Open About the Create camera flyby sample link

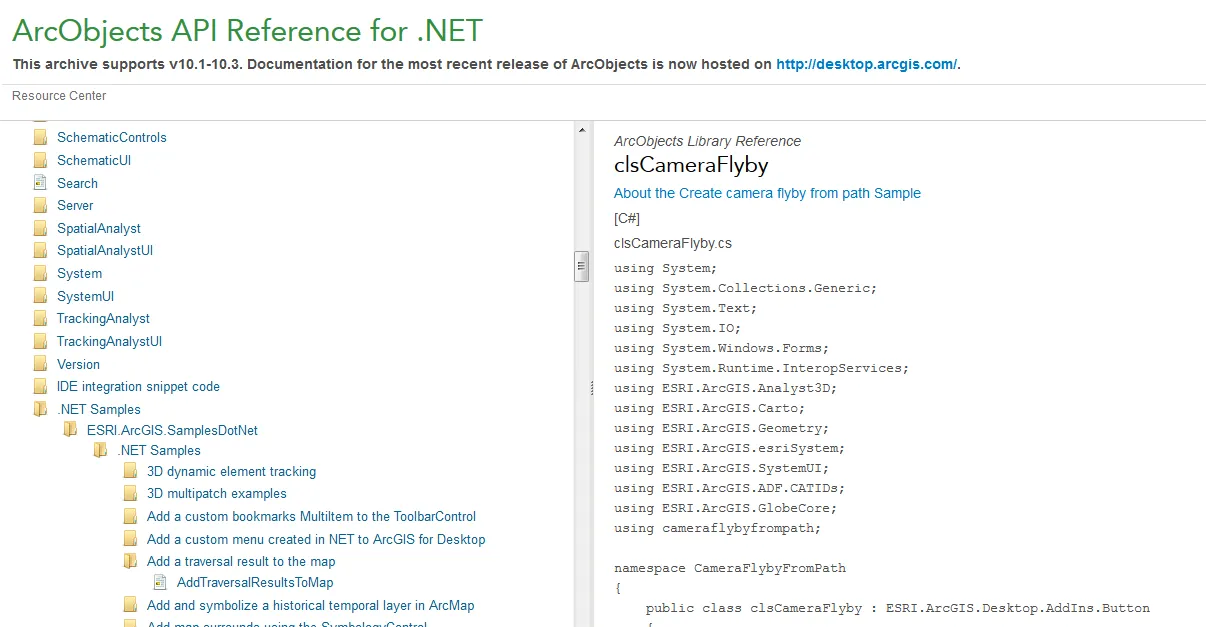click(767, 193)
